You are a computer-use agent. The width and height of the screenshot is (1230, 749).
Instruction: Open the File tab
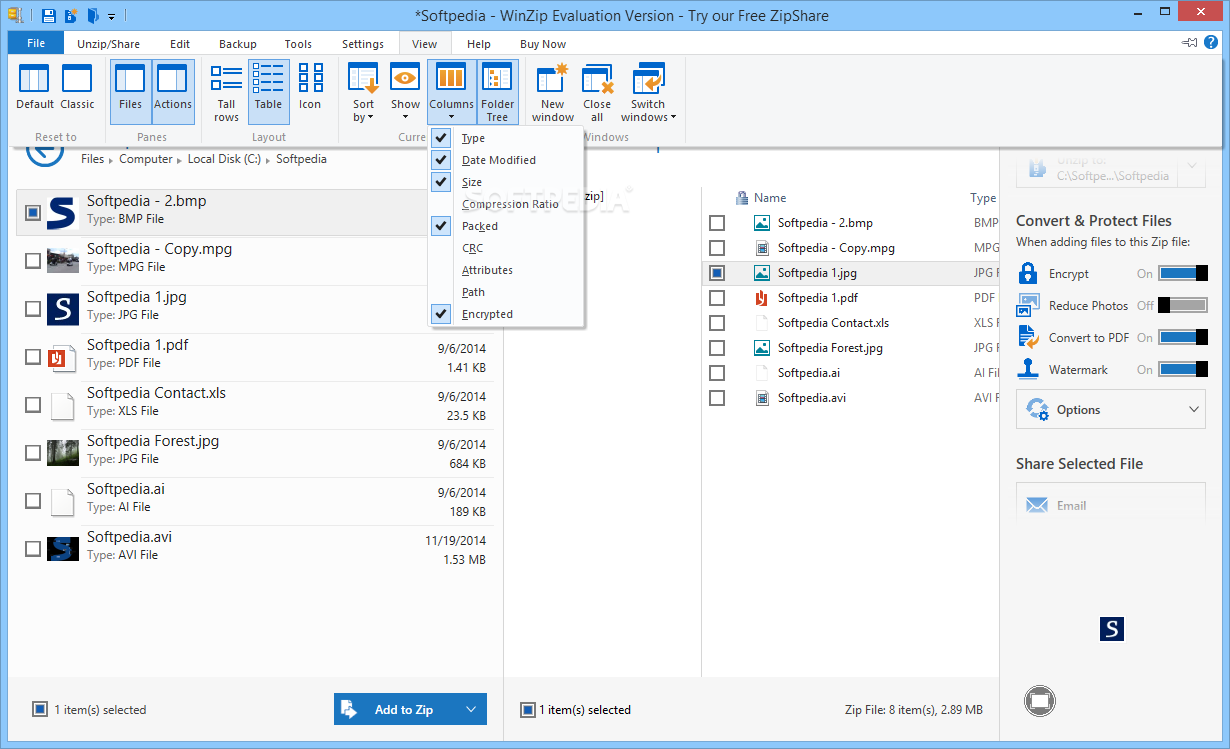point(36,43)
